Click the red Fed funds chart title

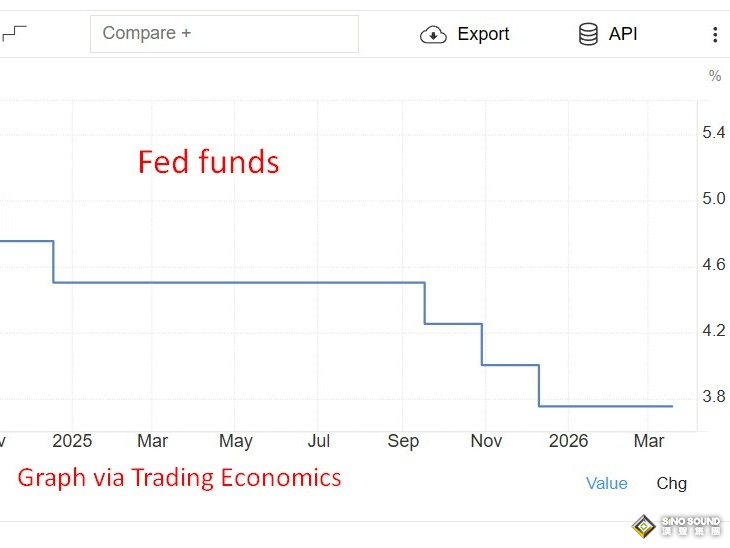pos(208,162)
